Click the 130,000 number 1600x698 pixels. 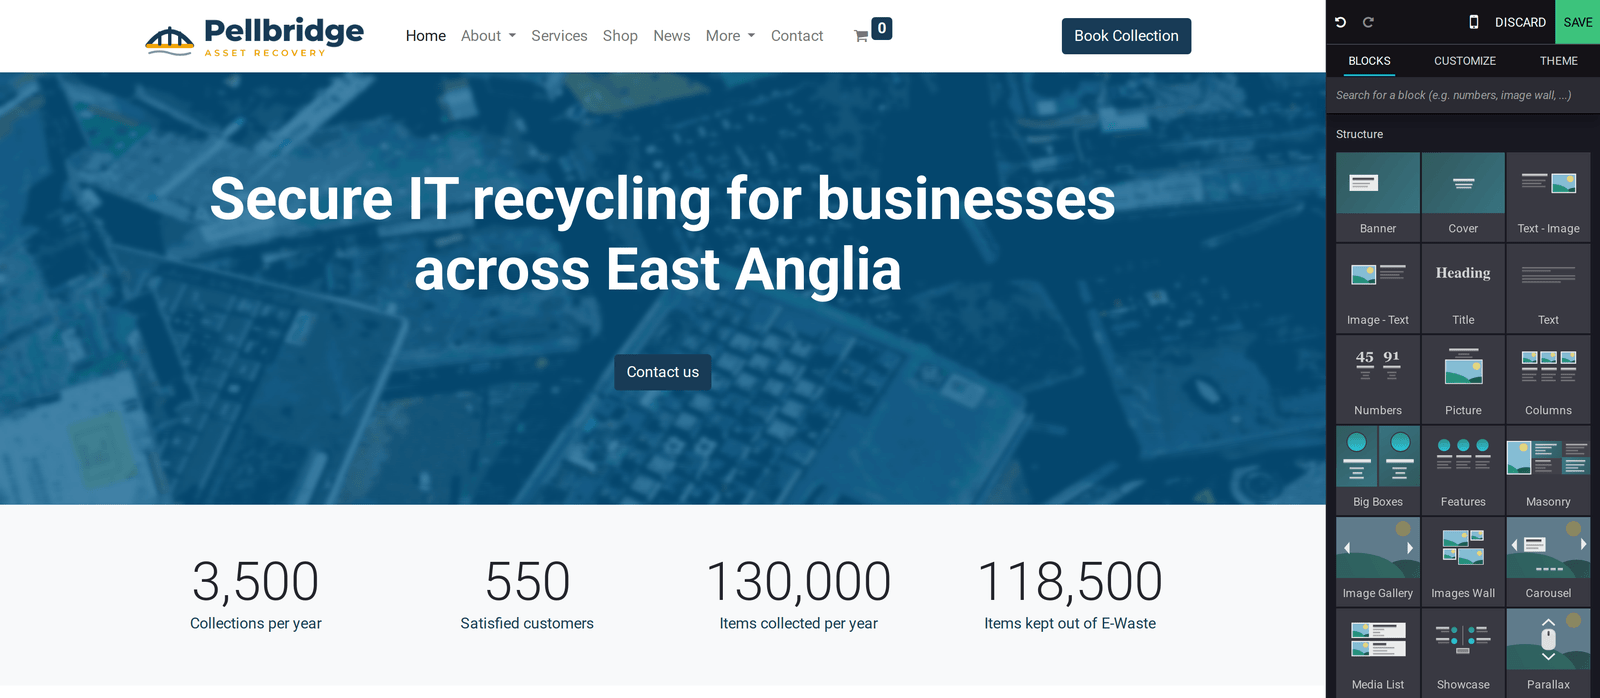pyautogui.click(x=798, y=582)
